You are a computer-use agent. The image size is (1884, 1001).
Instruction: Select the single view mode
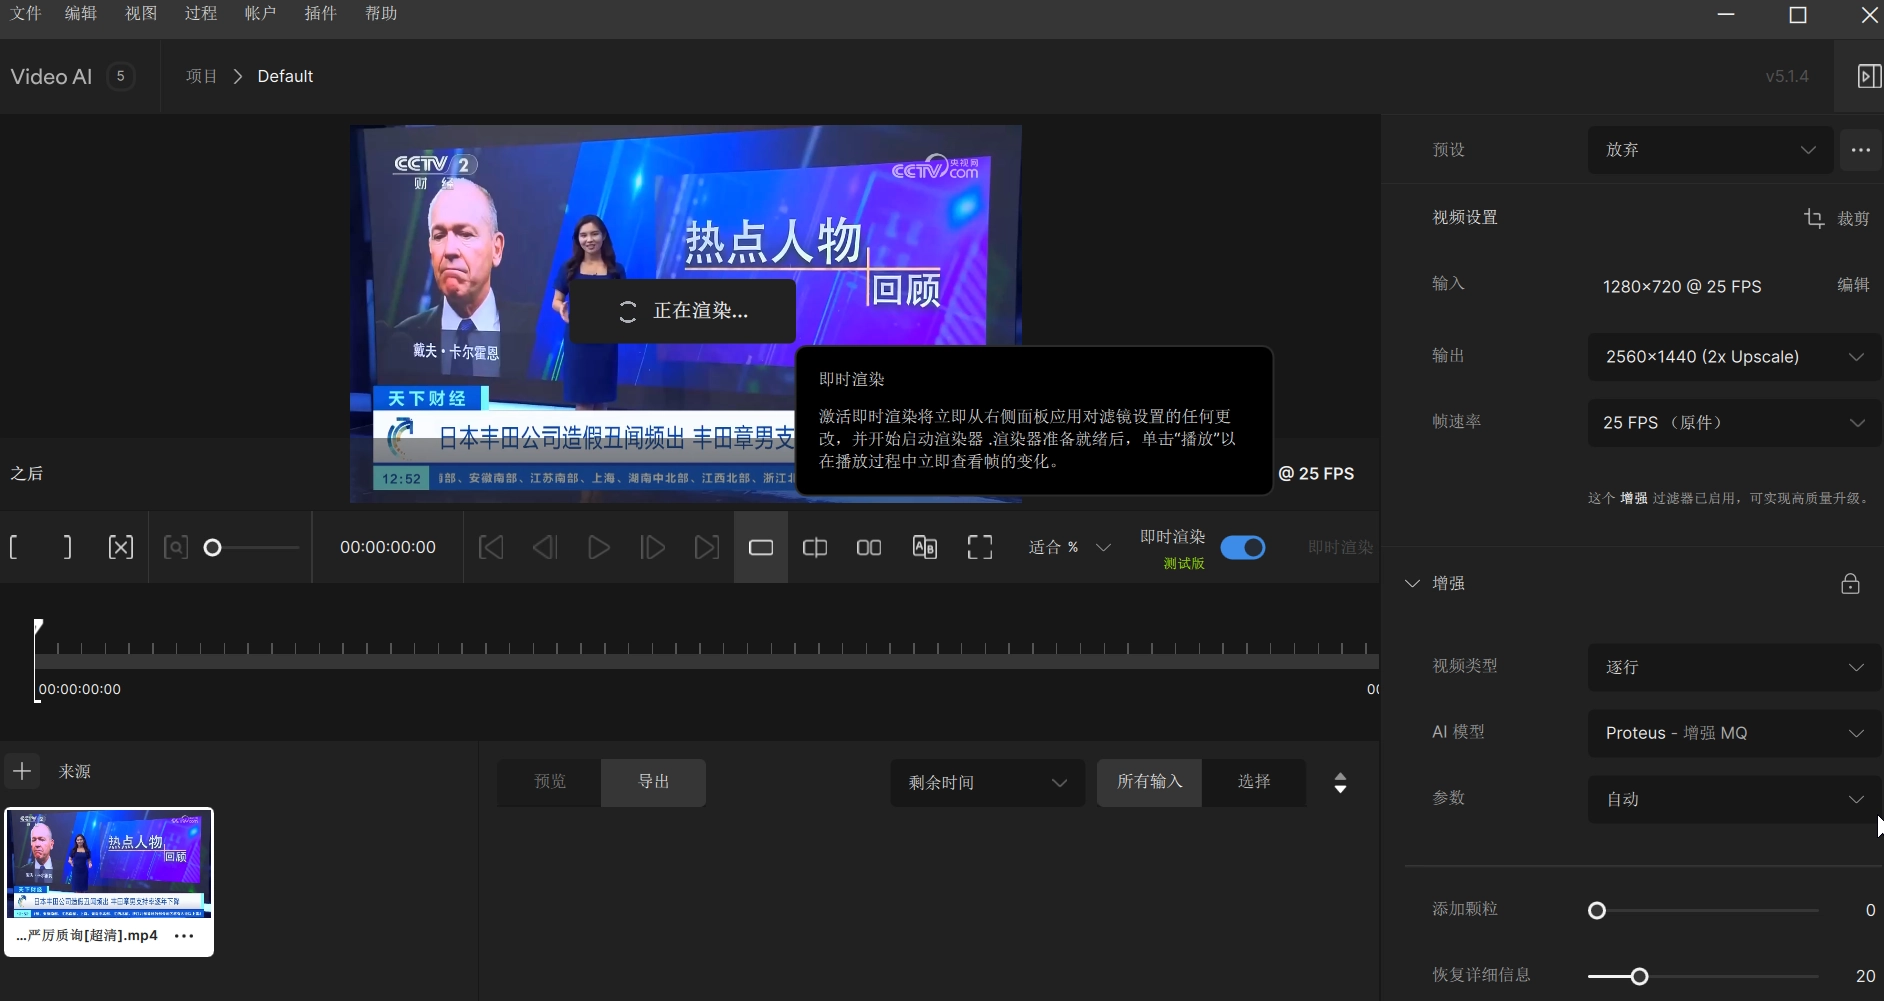(761, 547)
